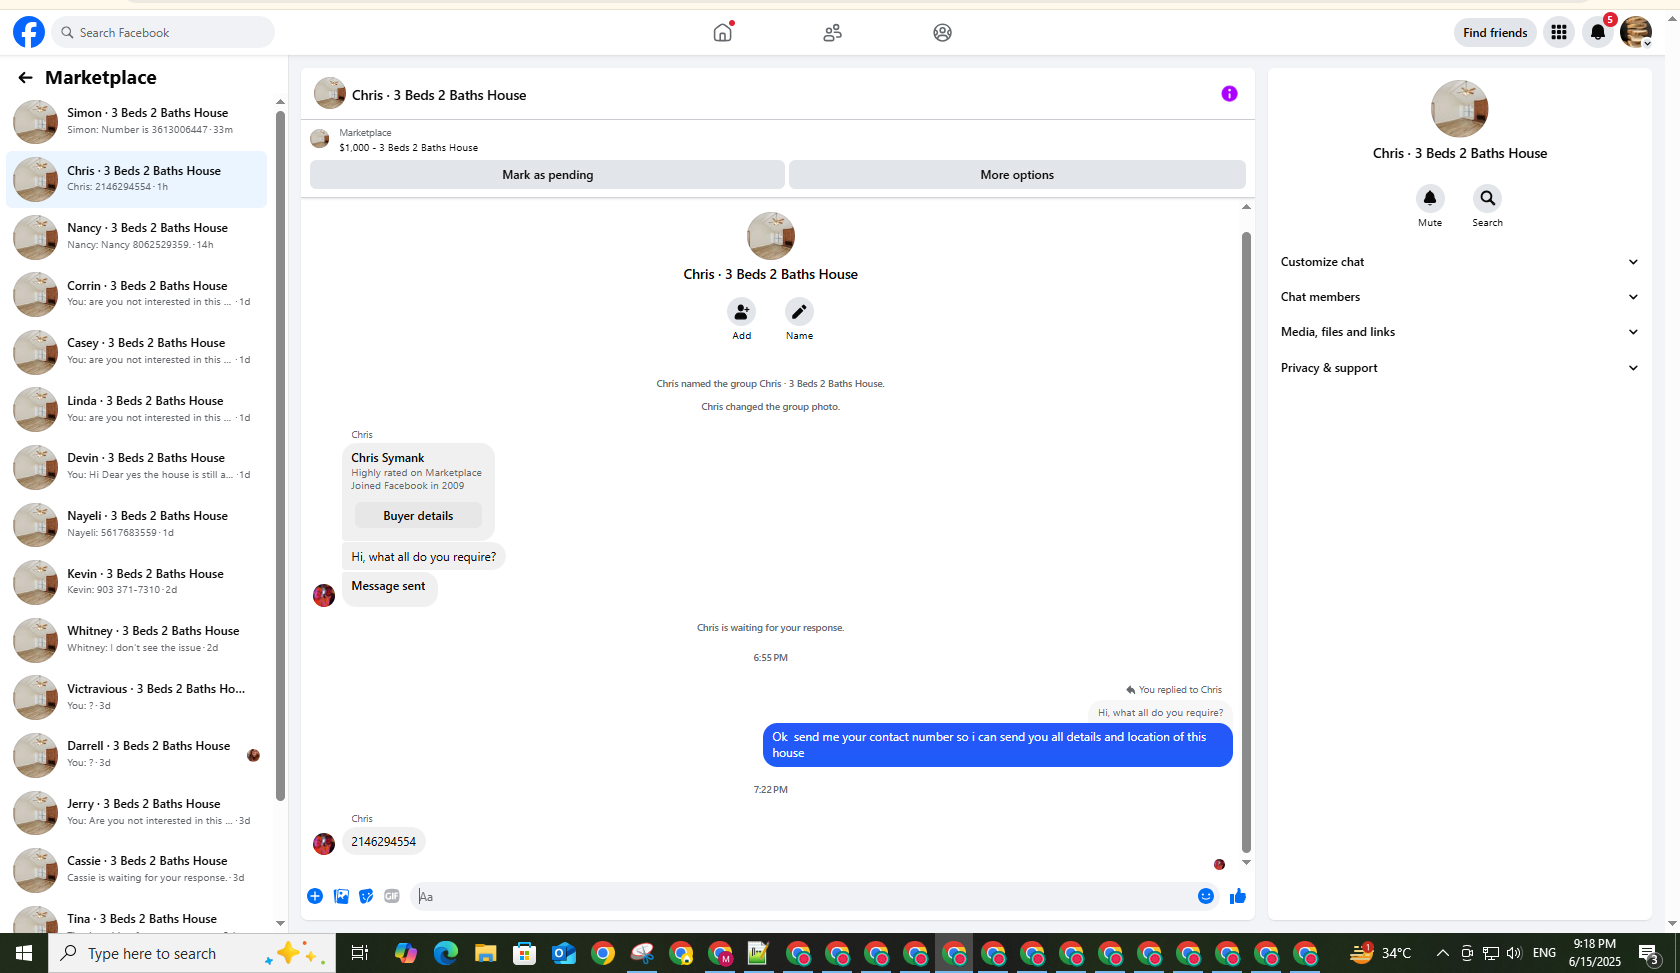The image size is (1680, 973).
Task: Open Microsoft Edge from the taskbar
Action: coord(445,953)
